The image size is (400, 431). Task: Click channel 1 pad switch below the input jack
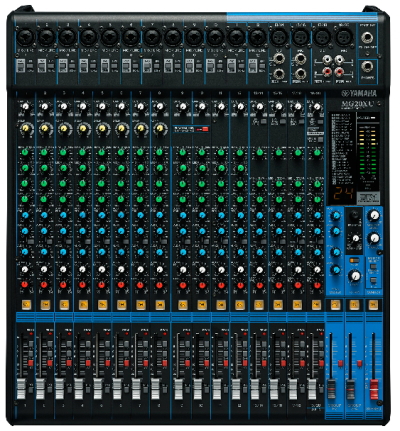tap(21, 66)
